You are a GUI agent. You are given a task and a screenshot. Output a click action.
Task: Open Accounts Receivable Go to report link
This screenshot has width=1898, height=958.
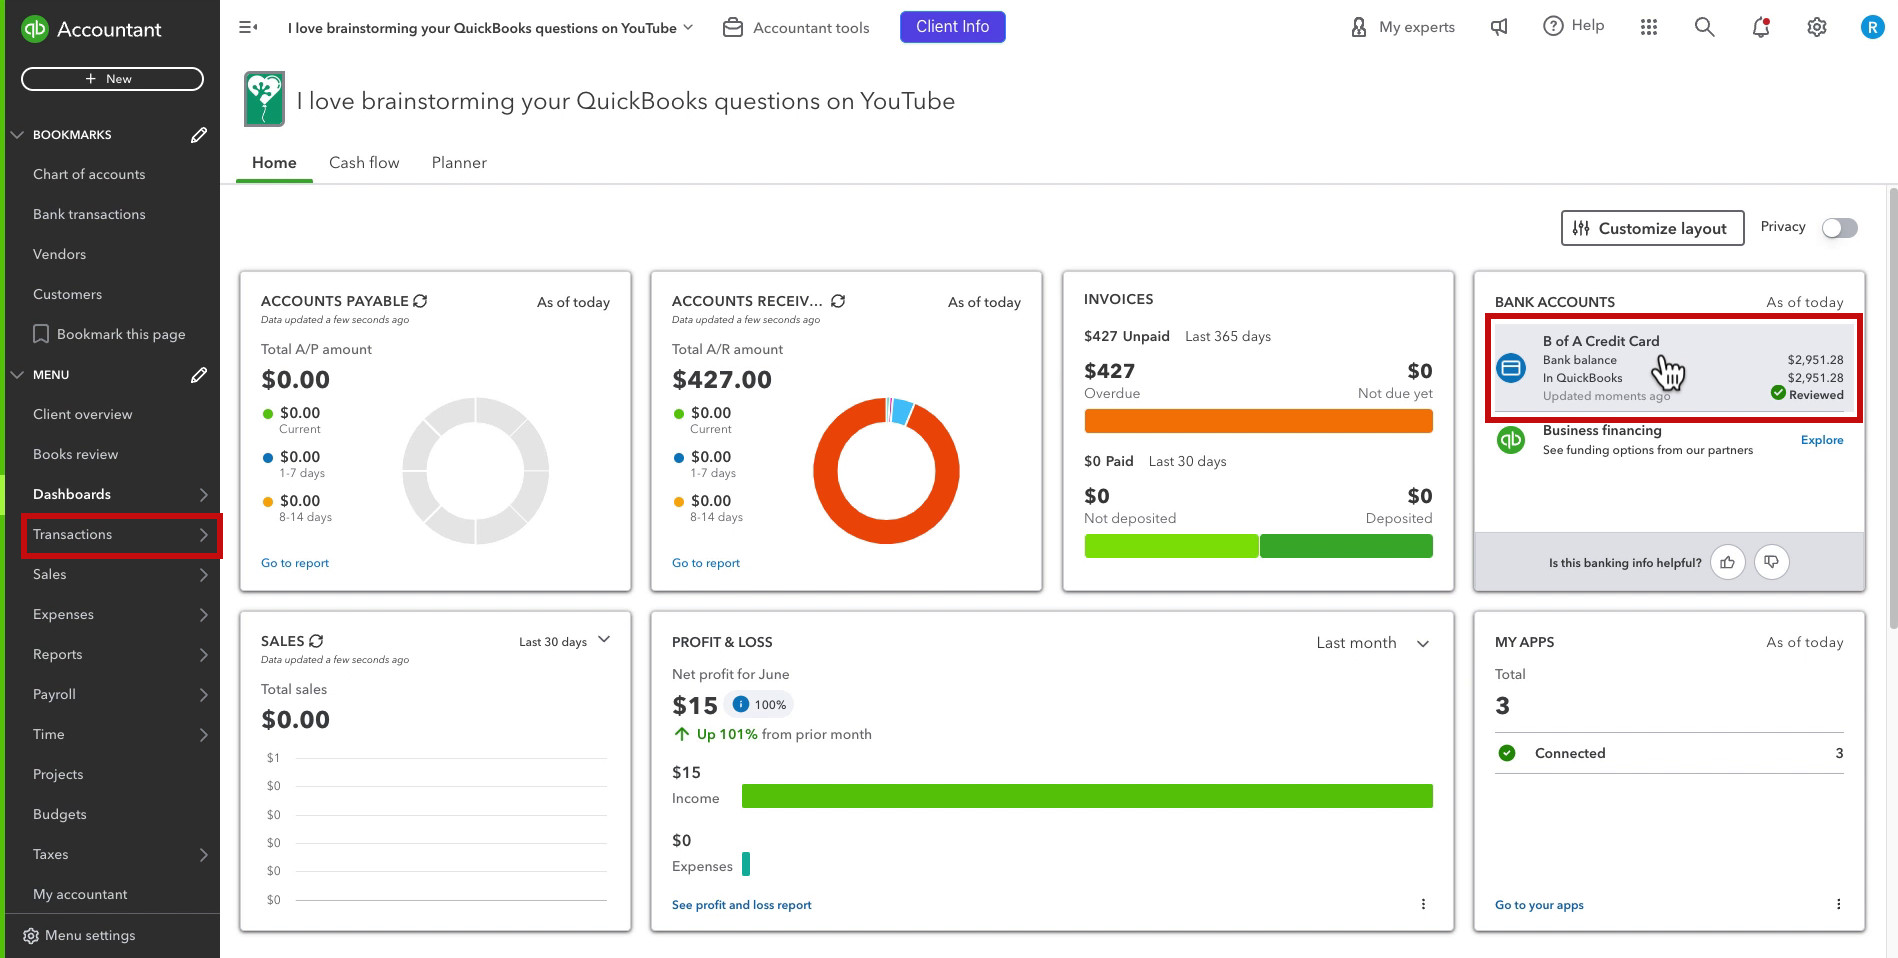coord(706,563)
